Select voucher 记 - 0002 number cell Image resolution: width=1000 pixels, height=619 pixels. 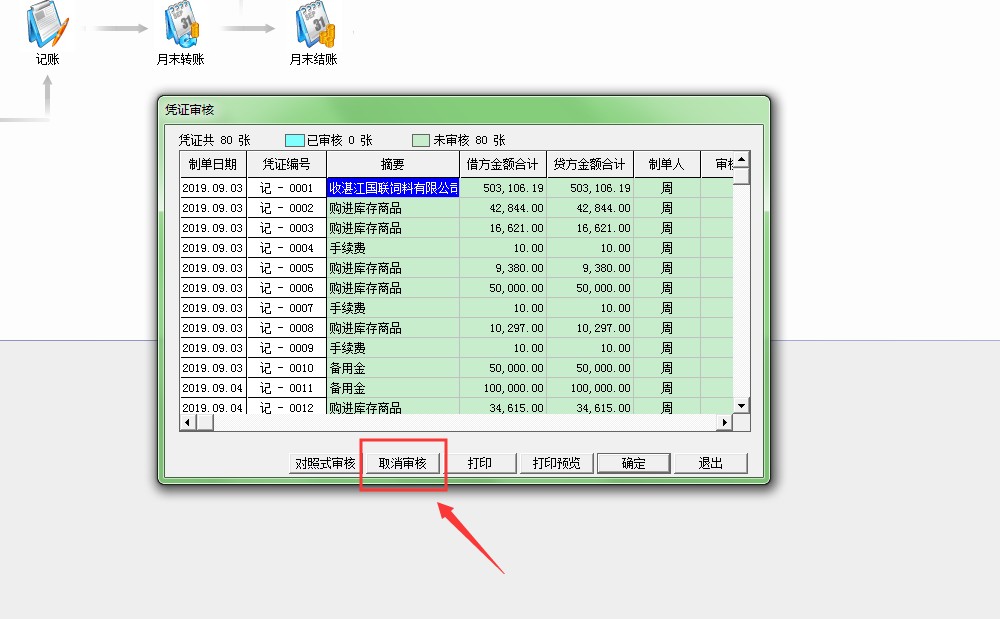point(287,208)
